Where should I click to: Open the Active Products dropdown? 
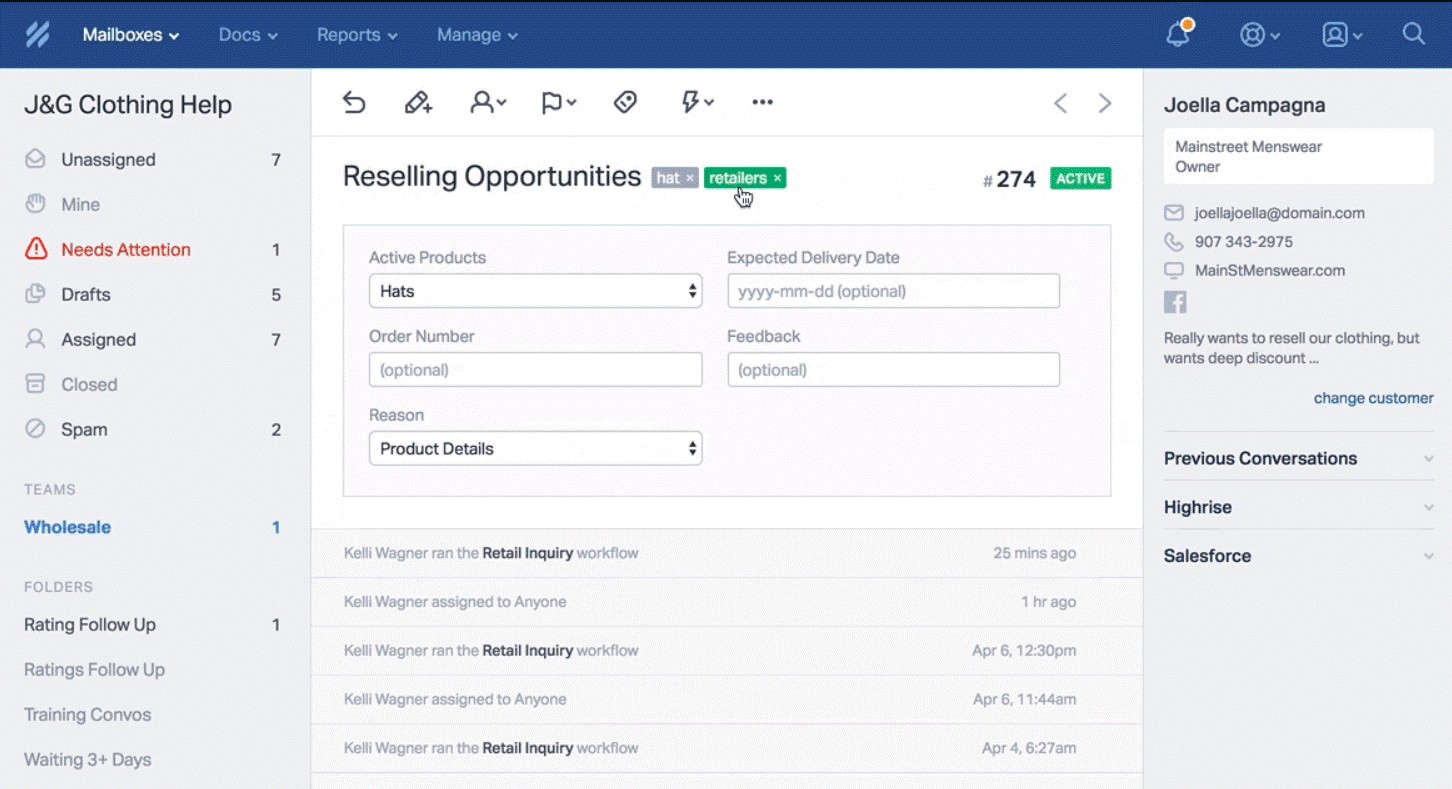click(x=535, y=290)
